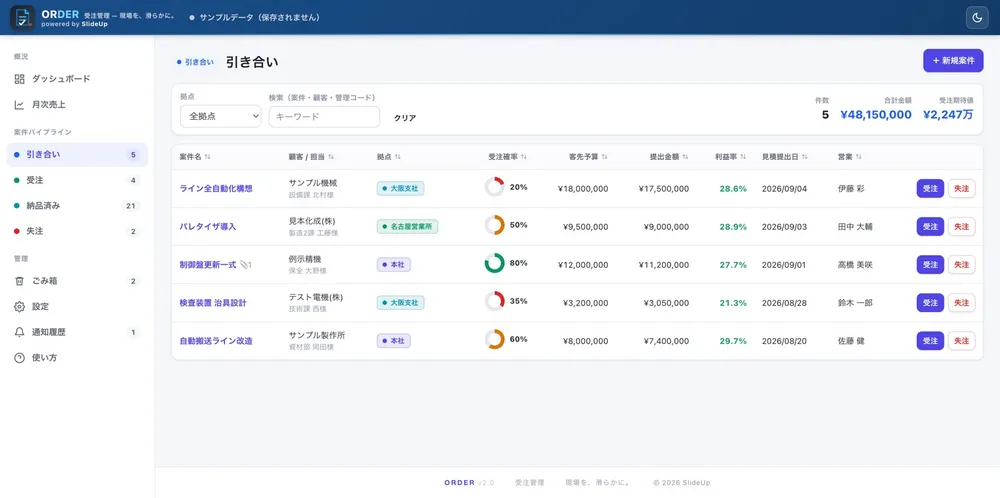Open the 制御盤更新一式 case link
Screen dimensions: 1000x498
(208, 265)
